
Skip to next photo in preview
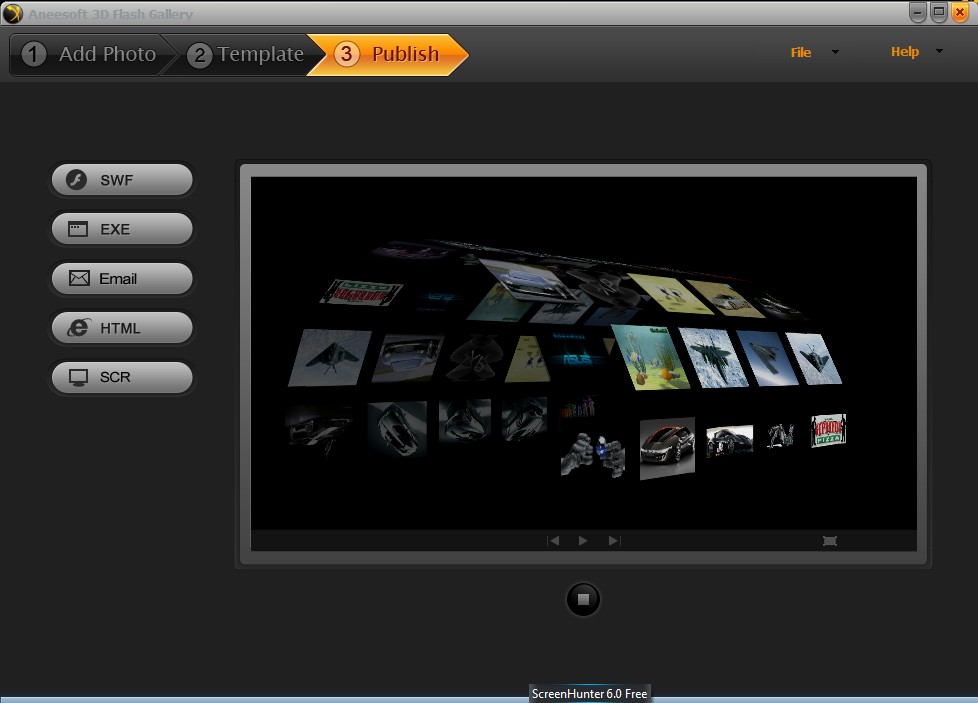[614, 540]
